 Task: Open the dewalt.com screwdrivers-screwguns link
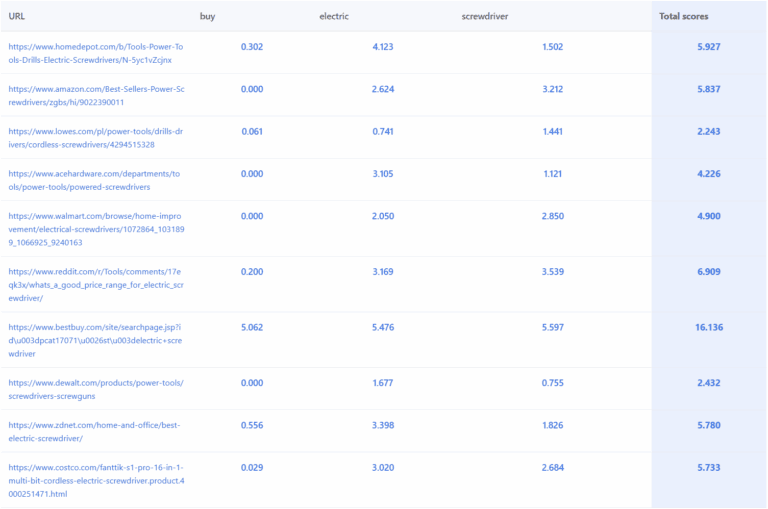point(96,389)
